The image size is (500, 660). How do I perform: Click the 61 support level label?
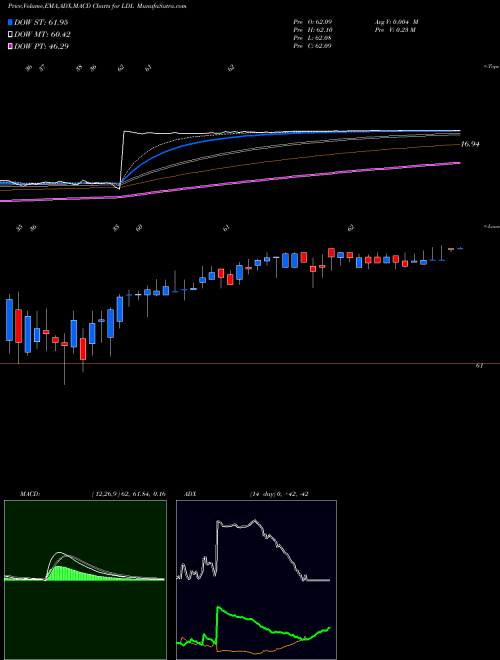point(479,366)
